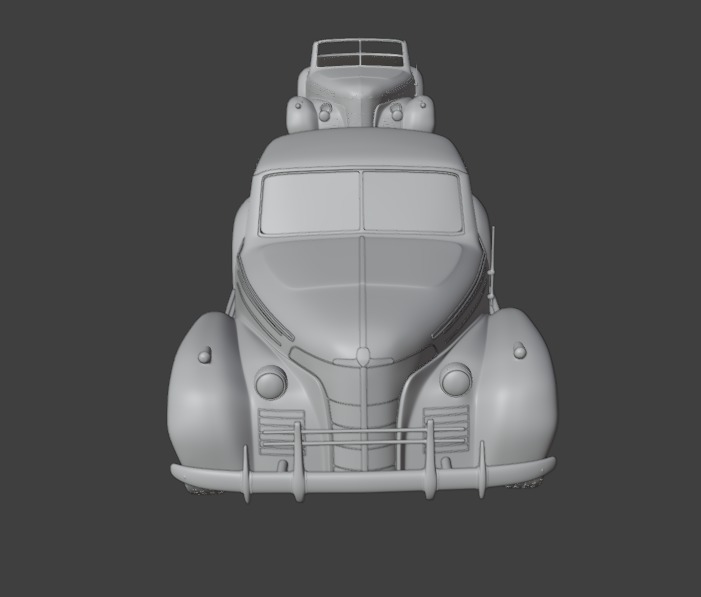Screen dimensions: 701x597
Task: Click the front car's bumper bar
Action: (363, 479)
